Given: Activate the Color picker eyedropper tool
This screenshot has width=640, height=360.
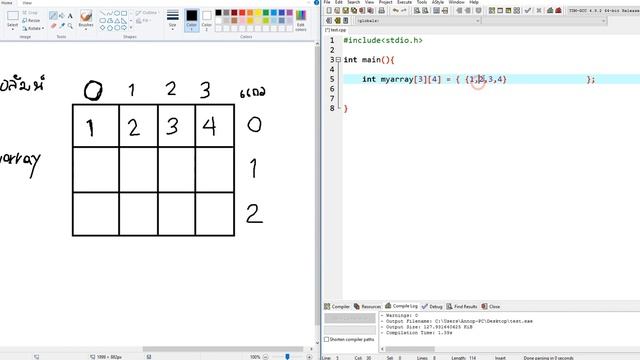Looking at the screenshot, I should tap(62, 26).
